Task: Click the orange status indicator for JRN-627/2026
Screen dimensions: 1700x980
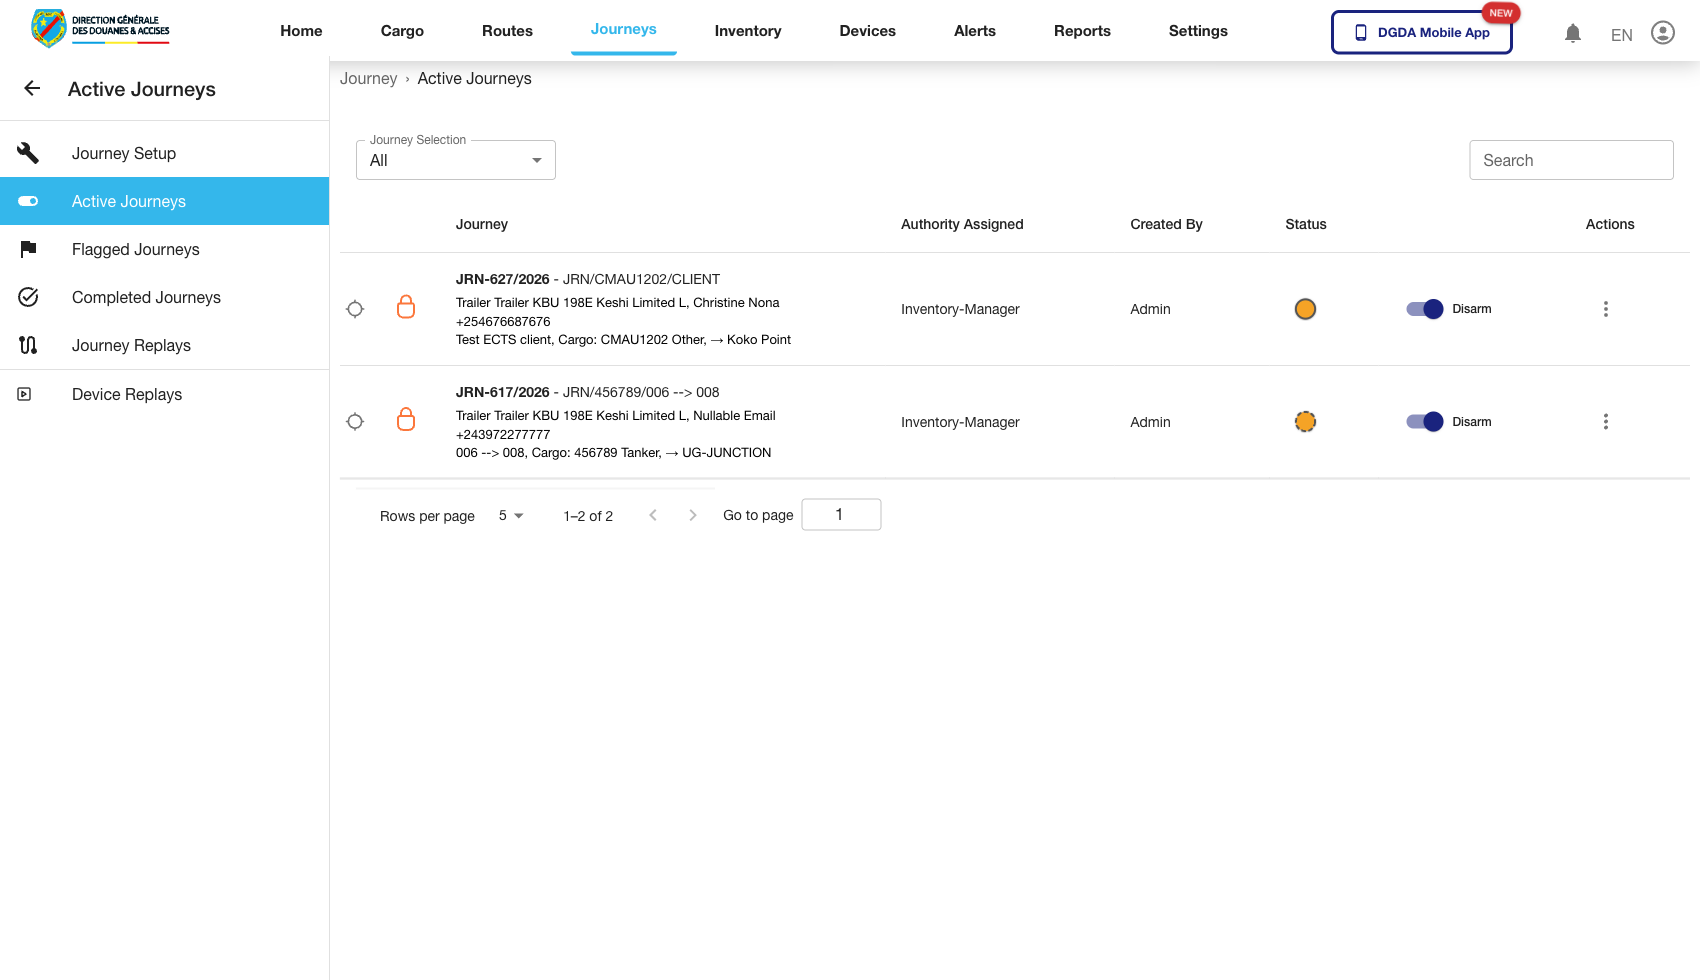Action: 1305,309
